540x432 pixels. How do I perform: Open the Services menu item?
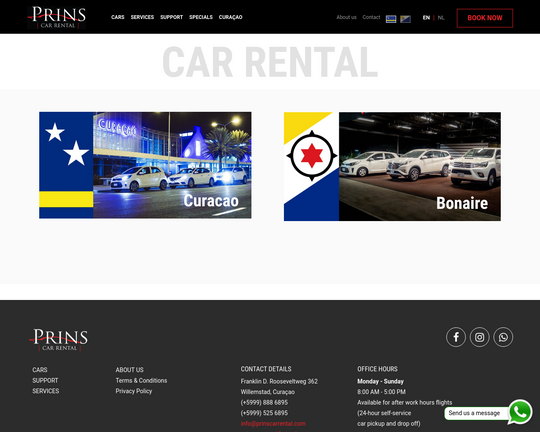(142, 17)
